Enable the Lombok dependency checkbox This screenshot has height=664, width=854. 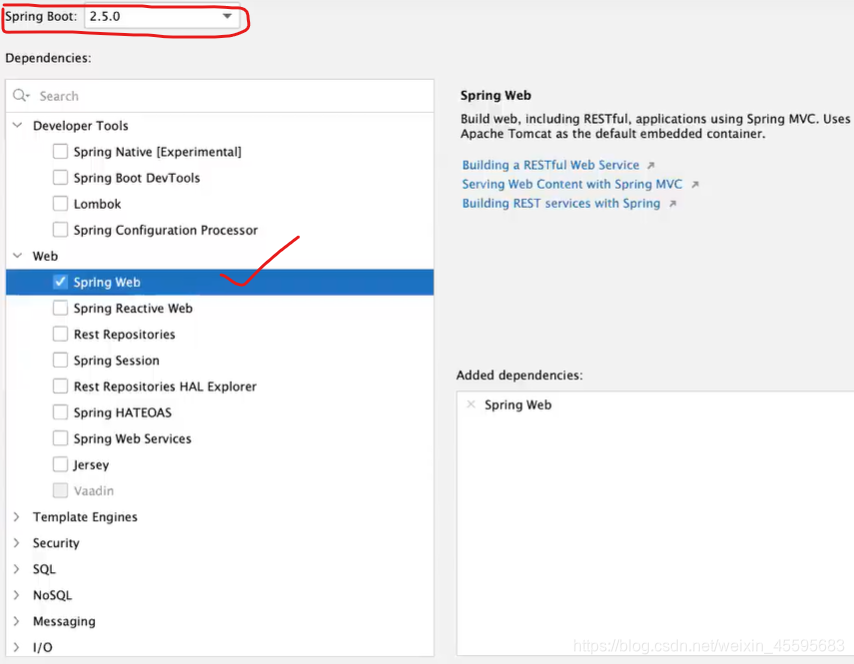pyautogui.click(x=60, y=204)
